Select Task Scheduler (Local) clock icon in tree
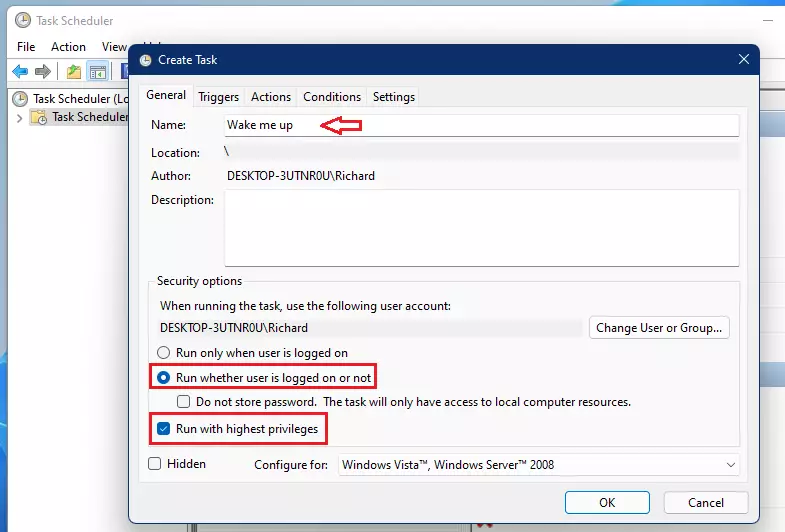The height and width of the screenshot is (532, 785). (x=20, y=99)
